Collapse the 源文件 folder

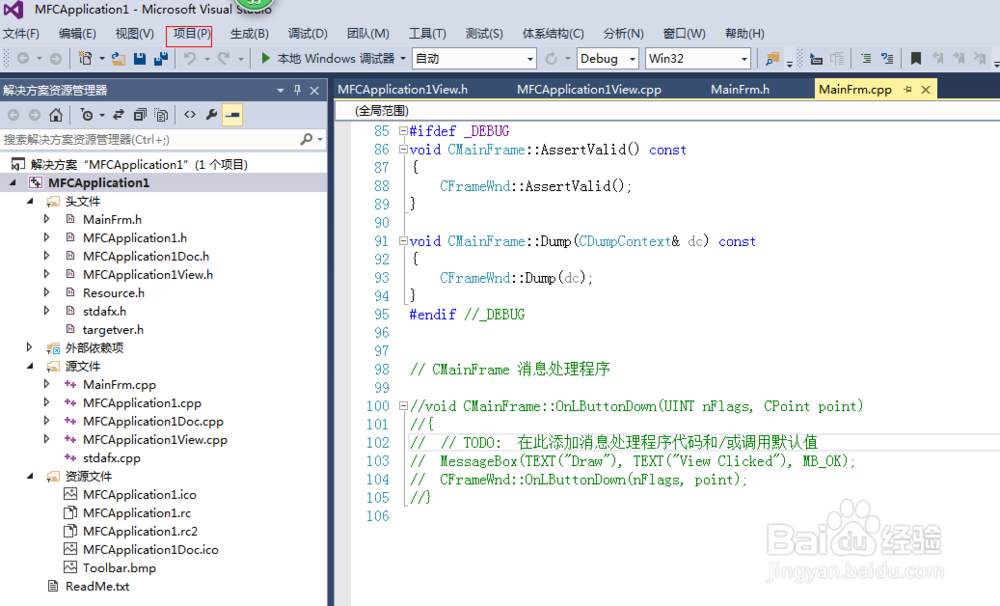click(x=30, y=366)
